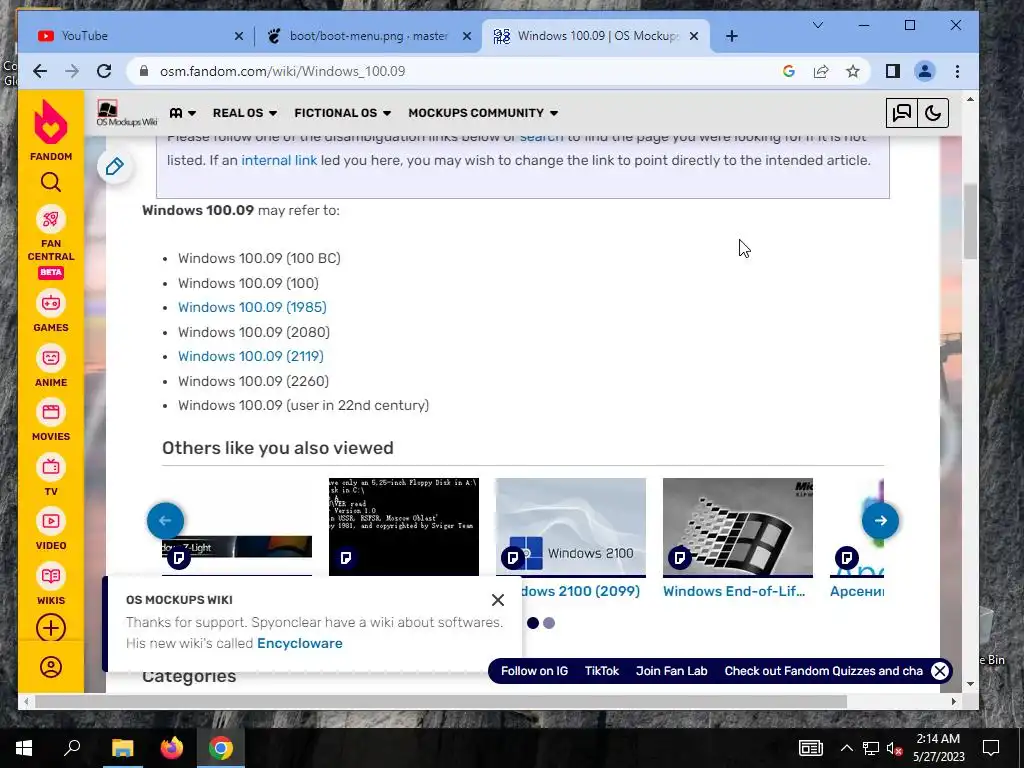Viewport: 1024px width, 768px height.
Task: Open the search link in notice
Action: click(541, 139)
